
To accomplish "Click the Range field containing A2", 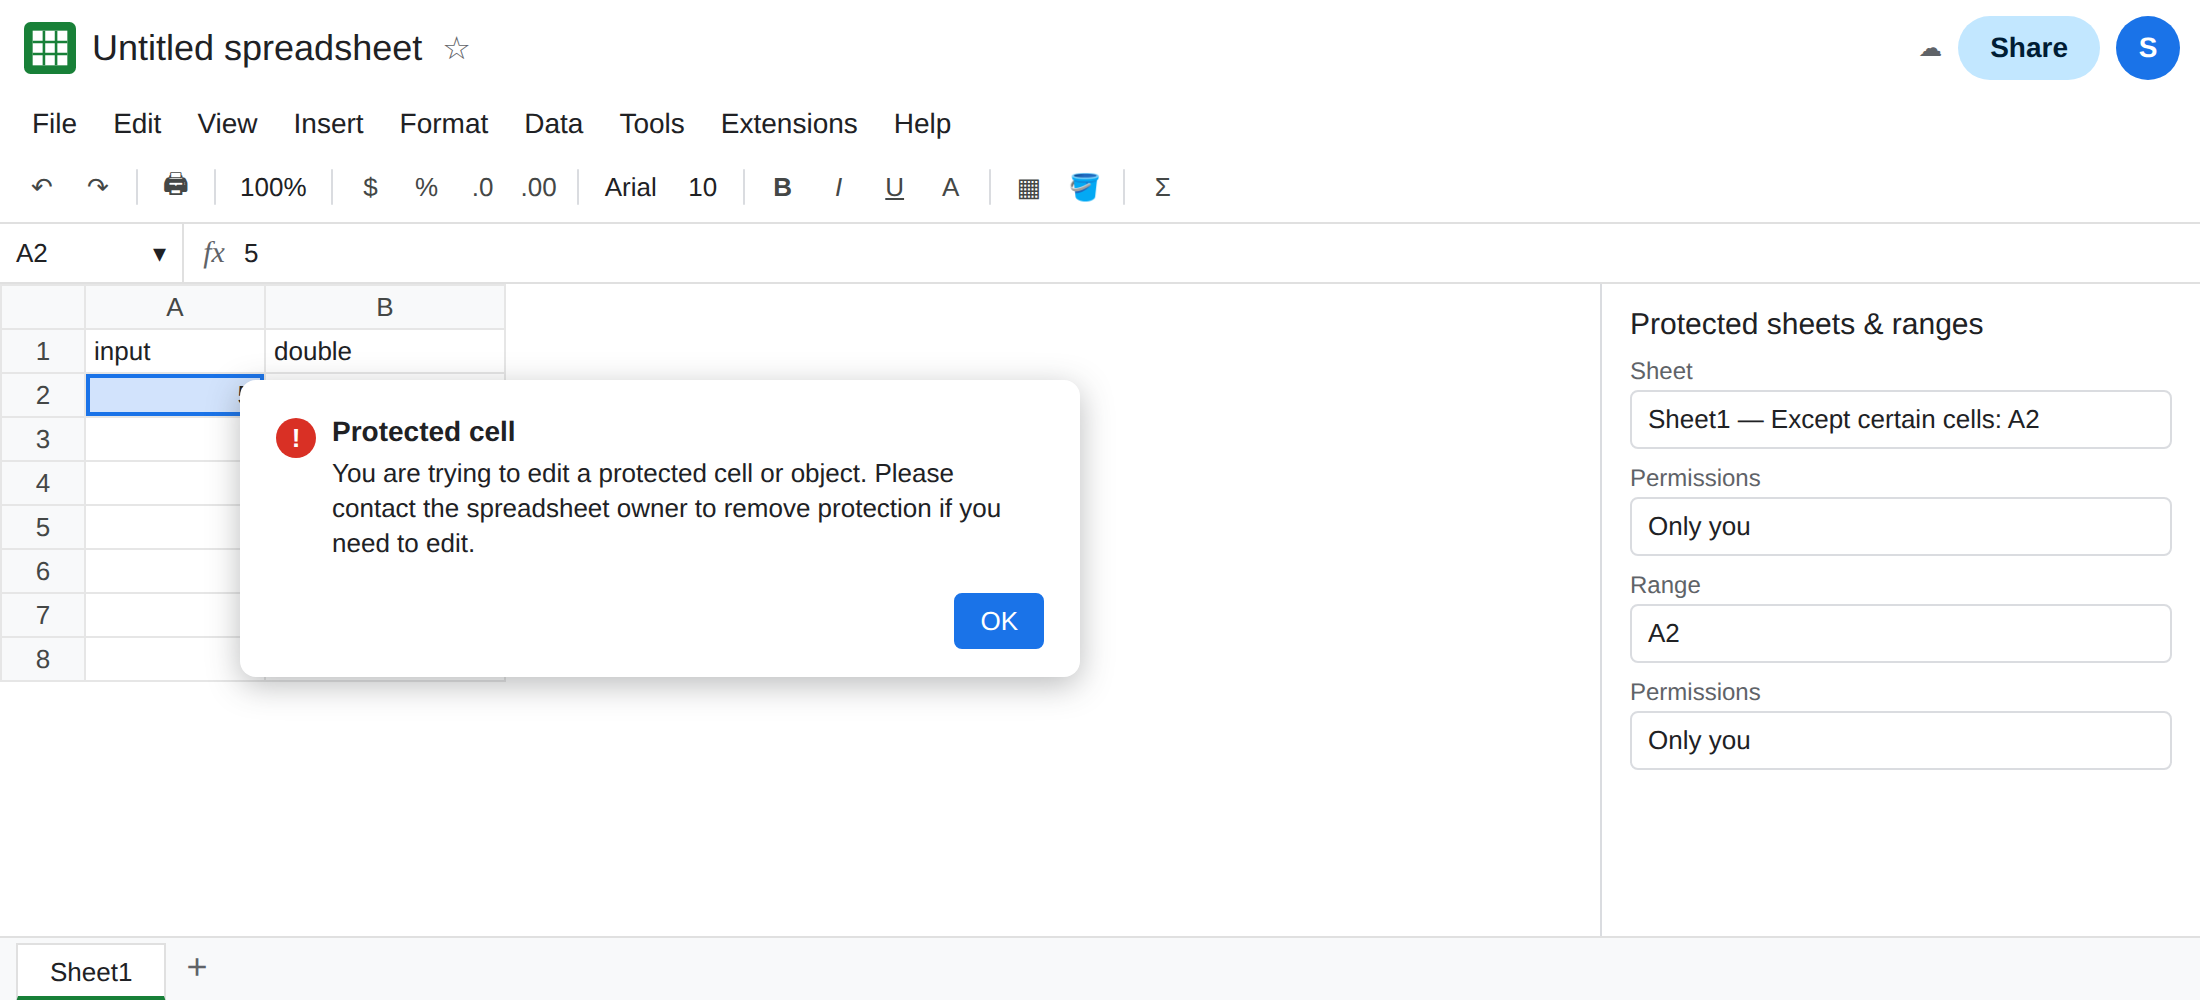I will (1900, 633).
